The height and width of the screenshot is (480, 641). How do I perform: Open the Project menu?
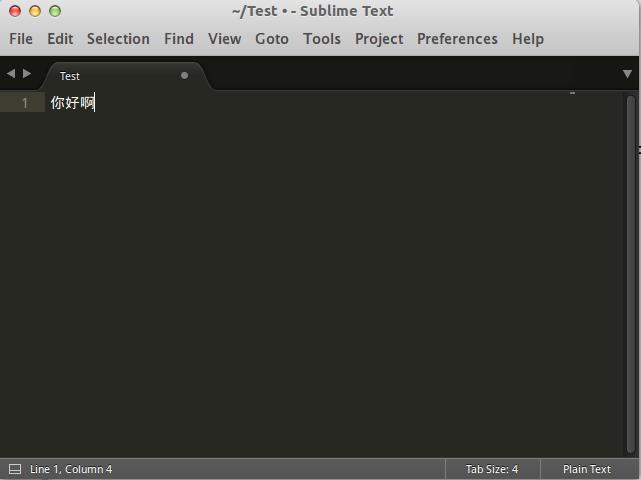(379, 39)
